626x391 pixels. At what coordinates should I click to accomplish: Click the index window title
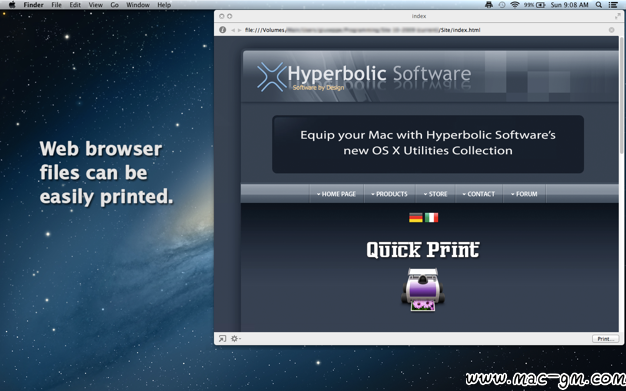[419, 16]
